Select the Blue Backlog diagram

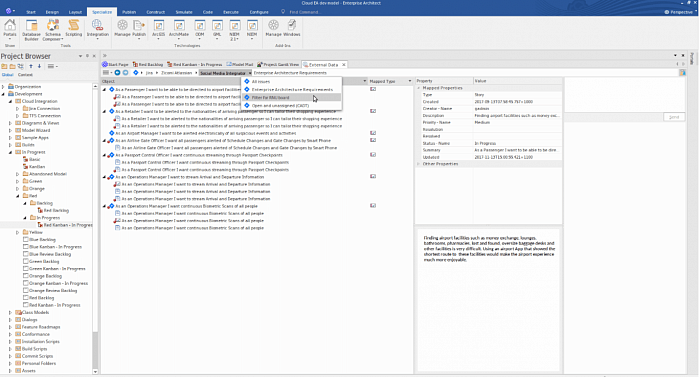(39, 240)
